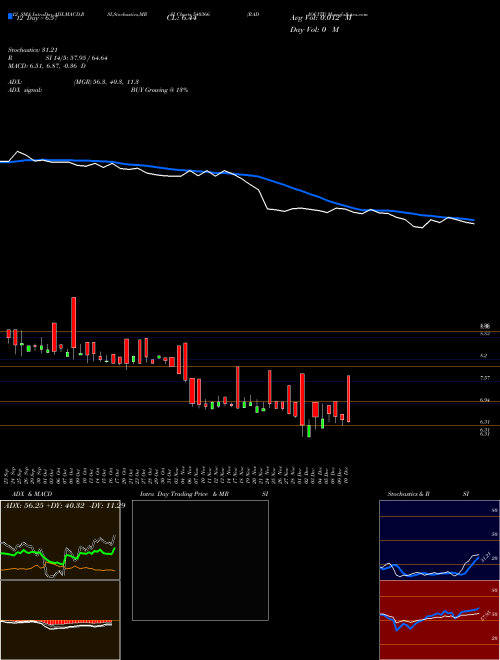This screenshot has width=500, height=660.
Task: Click the 6.94 price axis label
Action: [484, 400]
